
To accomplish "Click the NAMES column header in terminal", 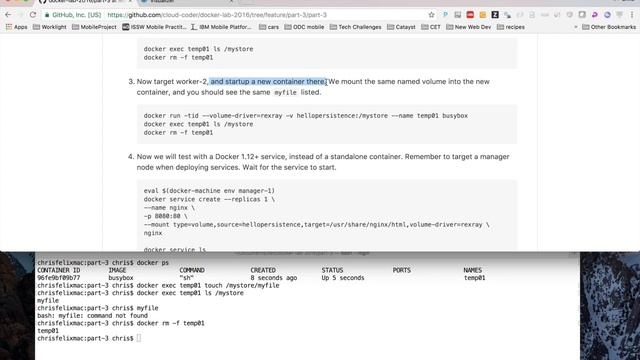I will pos(473,270).
